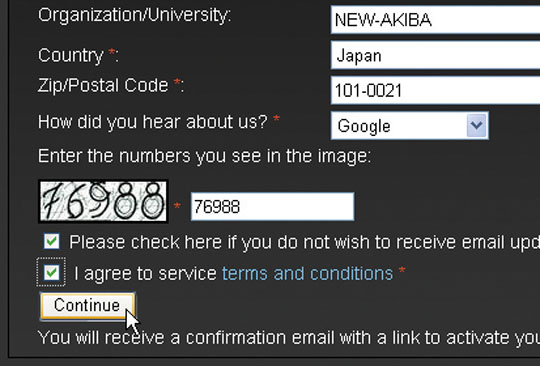Open the 'How did you hear about us' dropdown

pyautogui.click(x=409, y=126)
